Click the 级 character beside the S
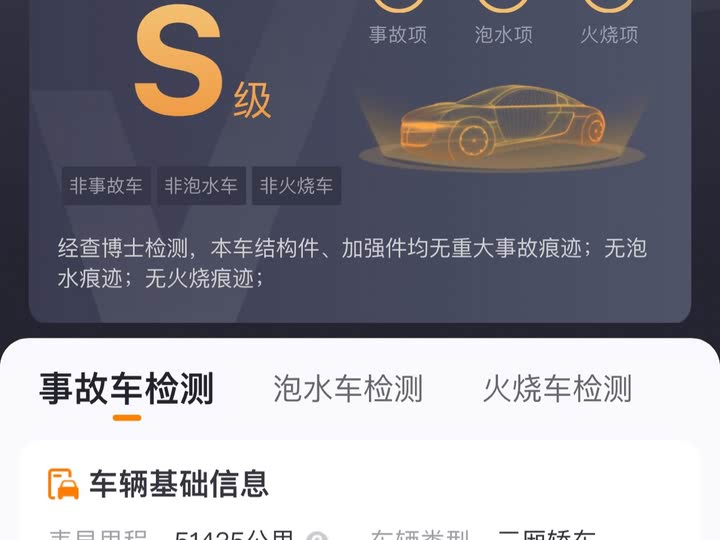The width and height of the screenshot is (720, 540). click(x=252, y=101)
